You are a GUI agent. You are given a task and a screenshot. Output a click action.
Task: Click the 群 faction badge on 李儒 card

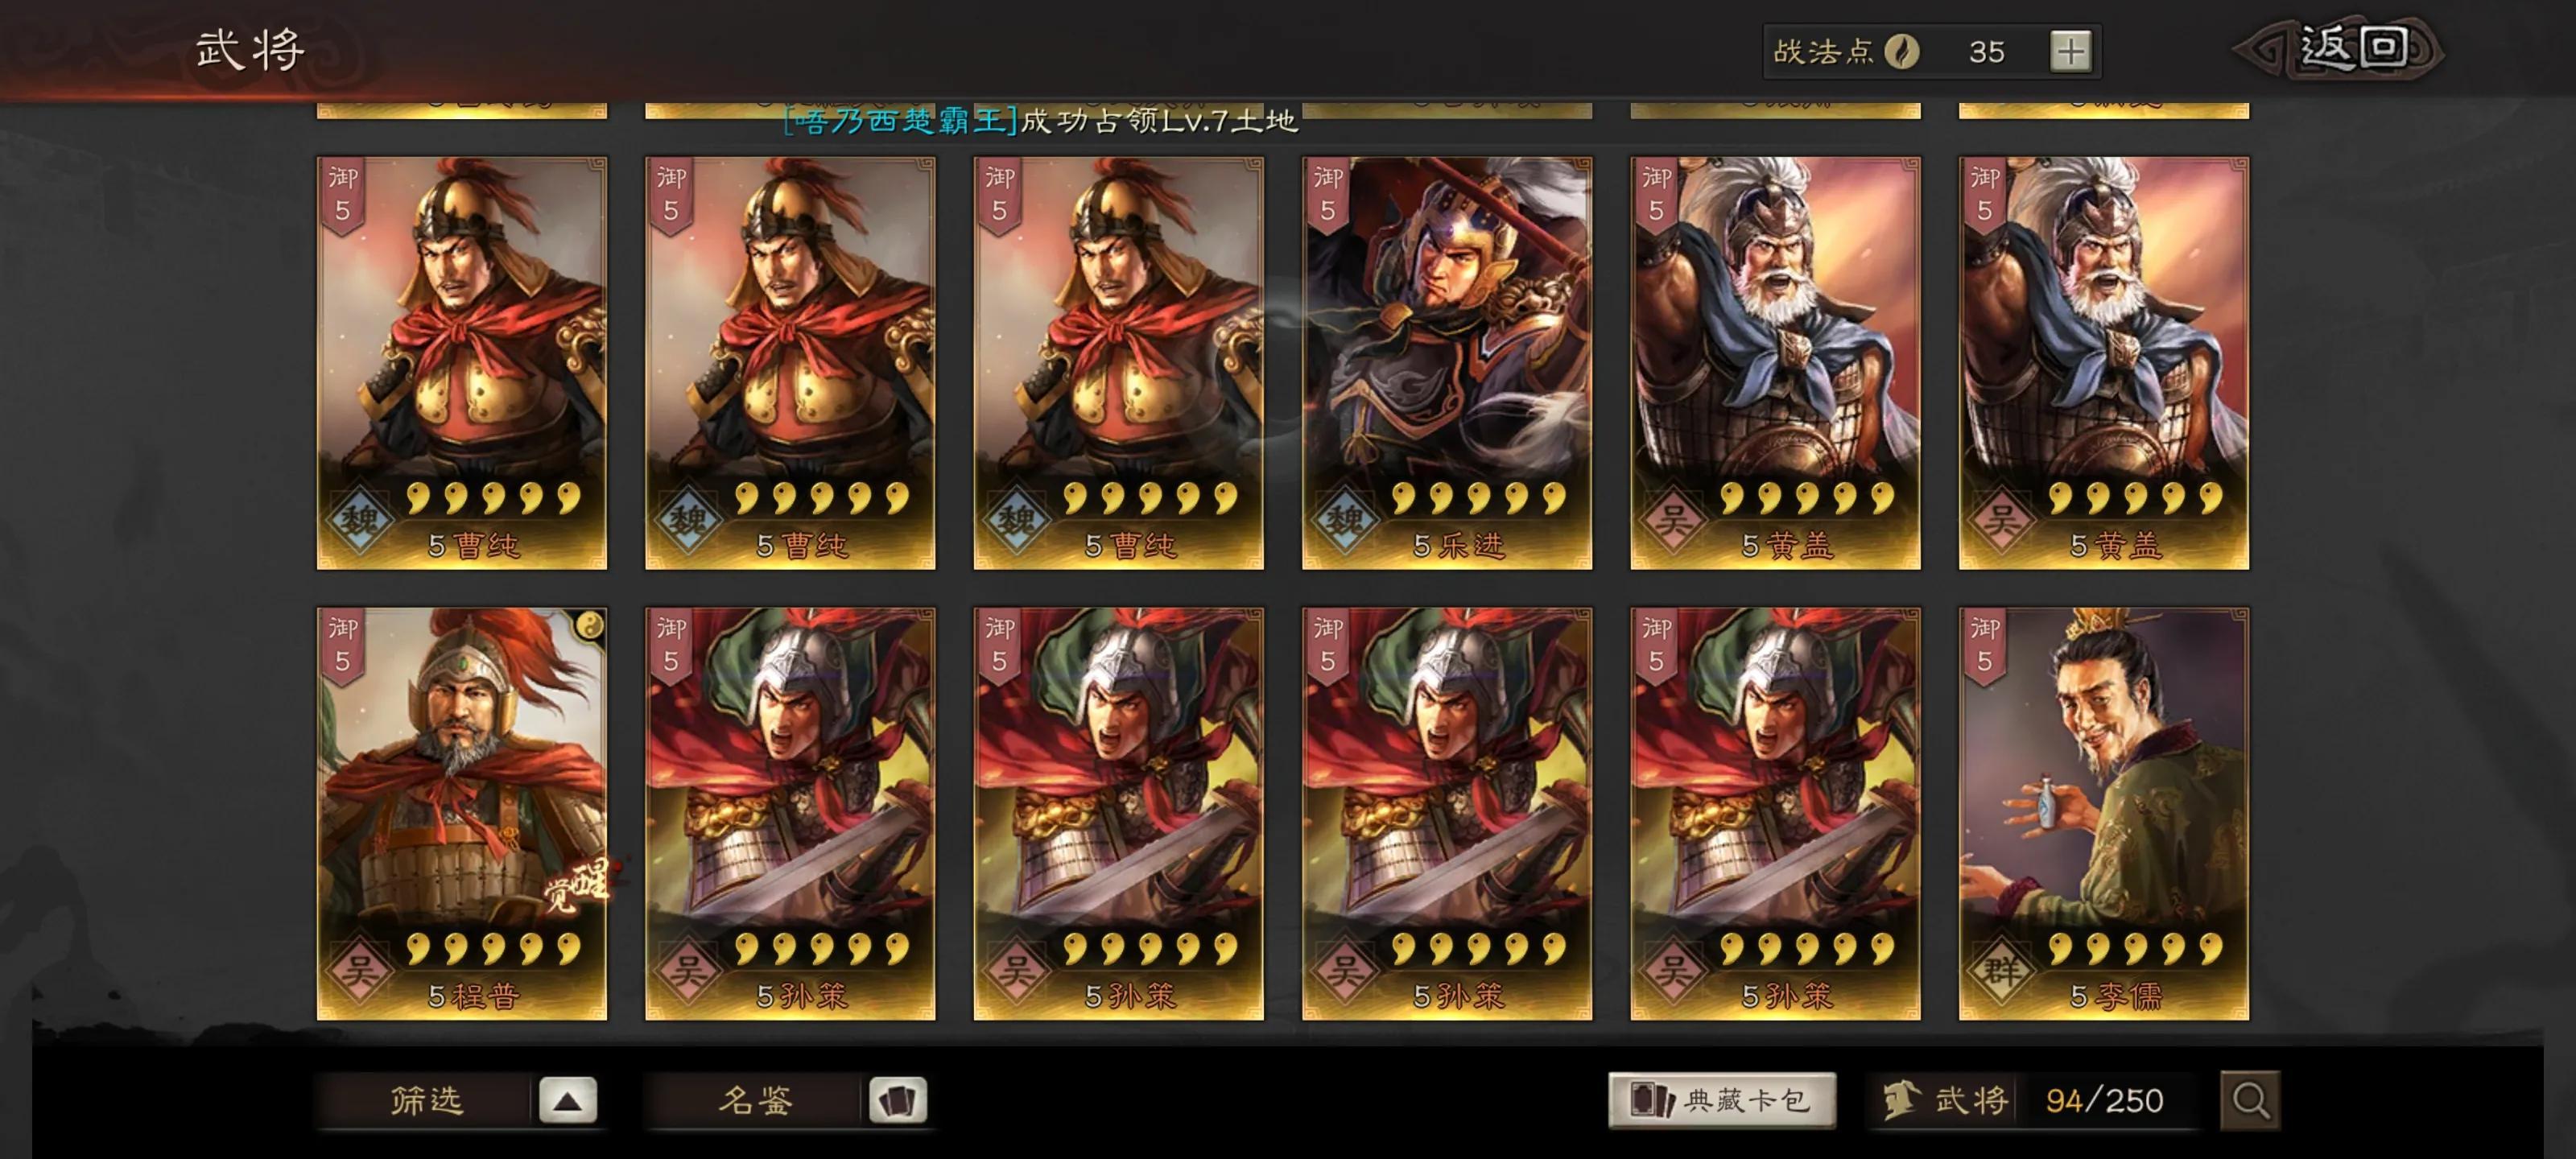tap(2001, 970)
